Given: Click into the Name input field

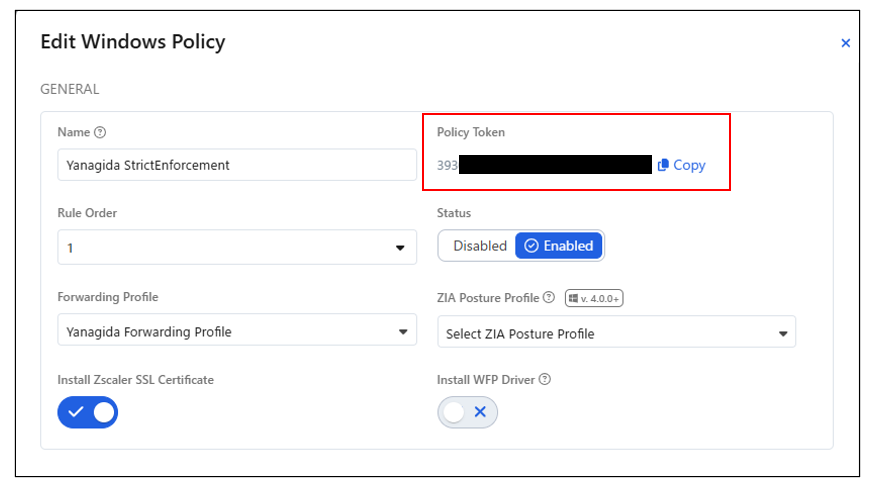Looking at the screenshot, I should pos(237,165).
